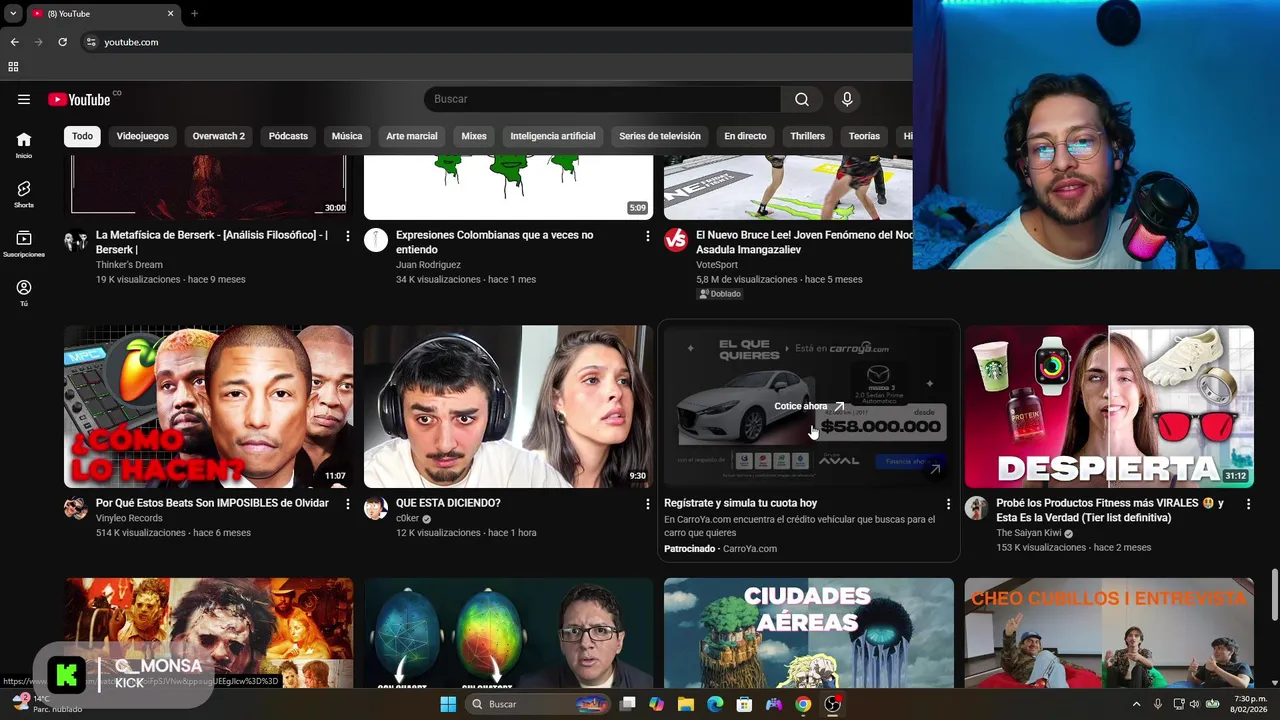The image size is (1280, 720).
Task: Filter by Overwatch 2 chip
Action: pos(218,136)
